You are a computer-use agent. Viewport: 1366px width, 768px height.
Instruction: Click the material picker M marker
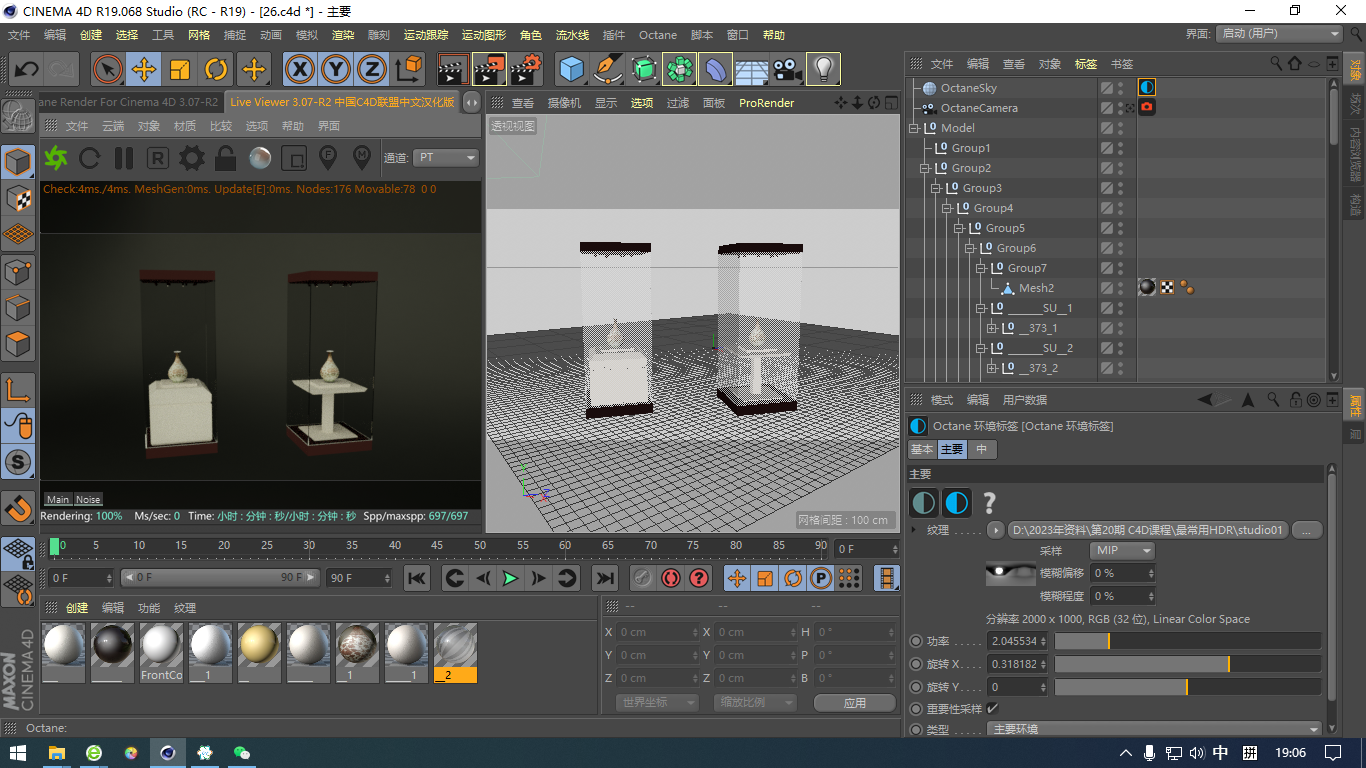point(362,157)
